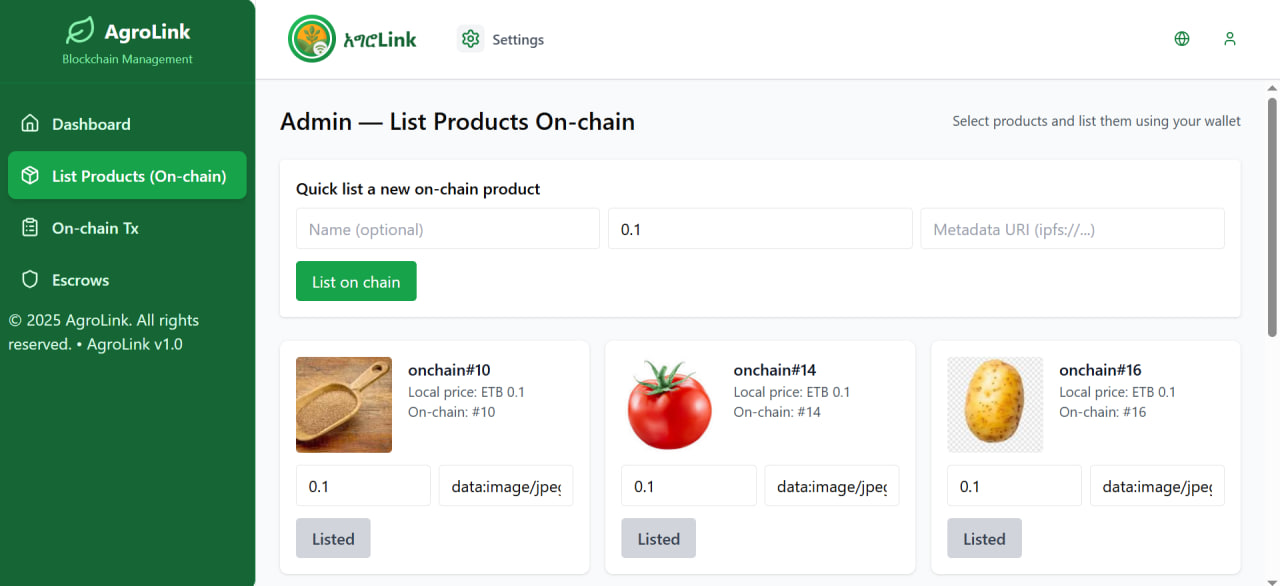Viewport: 1280px width, 586px height.
Task: Click the Dashboard home icon
Action: (x=30, y=124)
